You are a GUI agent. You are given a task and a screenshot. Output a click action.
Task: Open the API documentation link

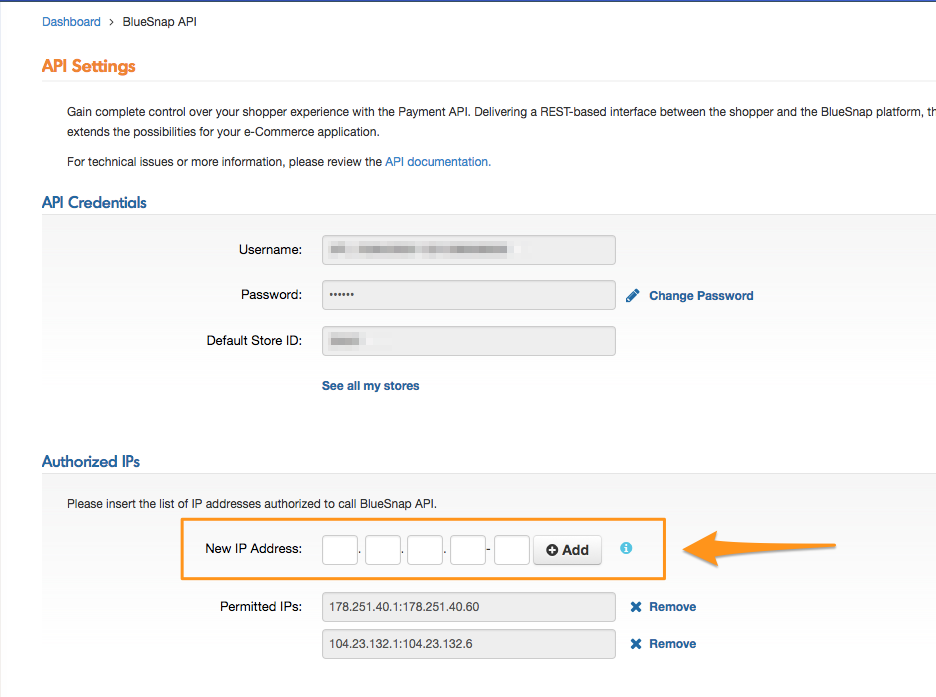438,162
